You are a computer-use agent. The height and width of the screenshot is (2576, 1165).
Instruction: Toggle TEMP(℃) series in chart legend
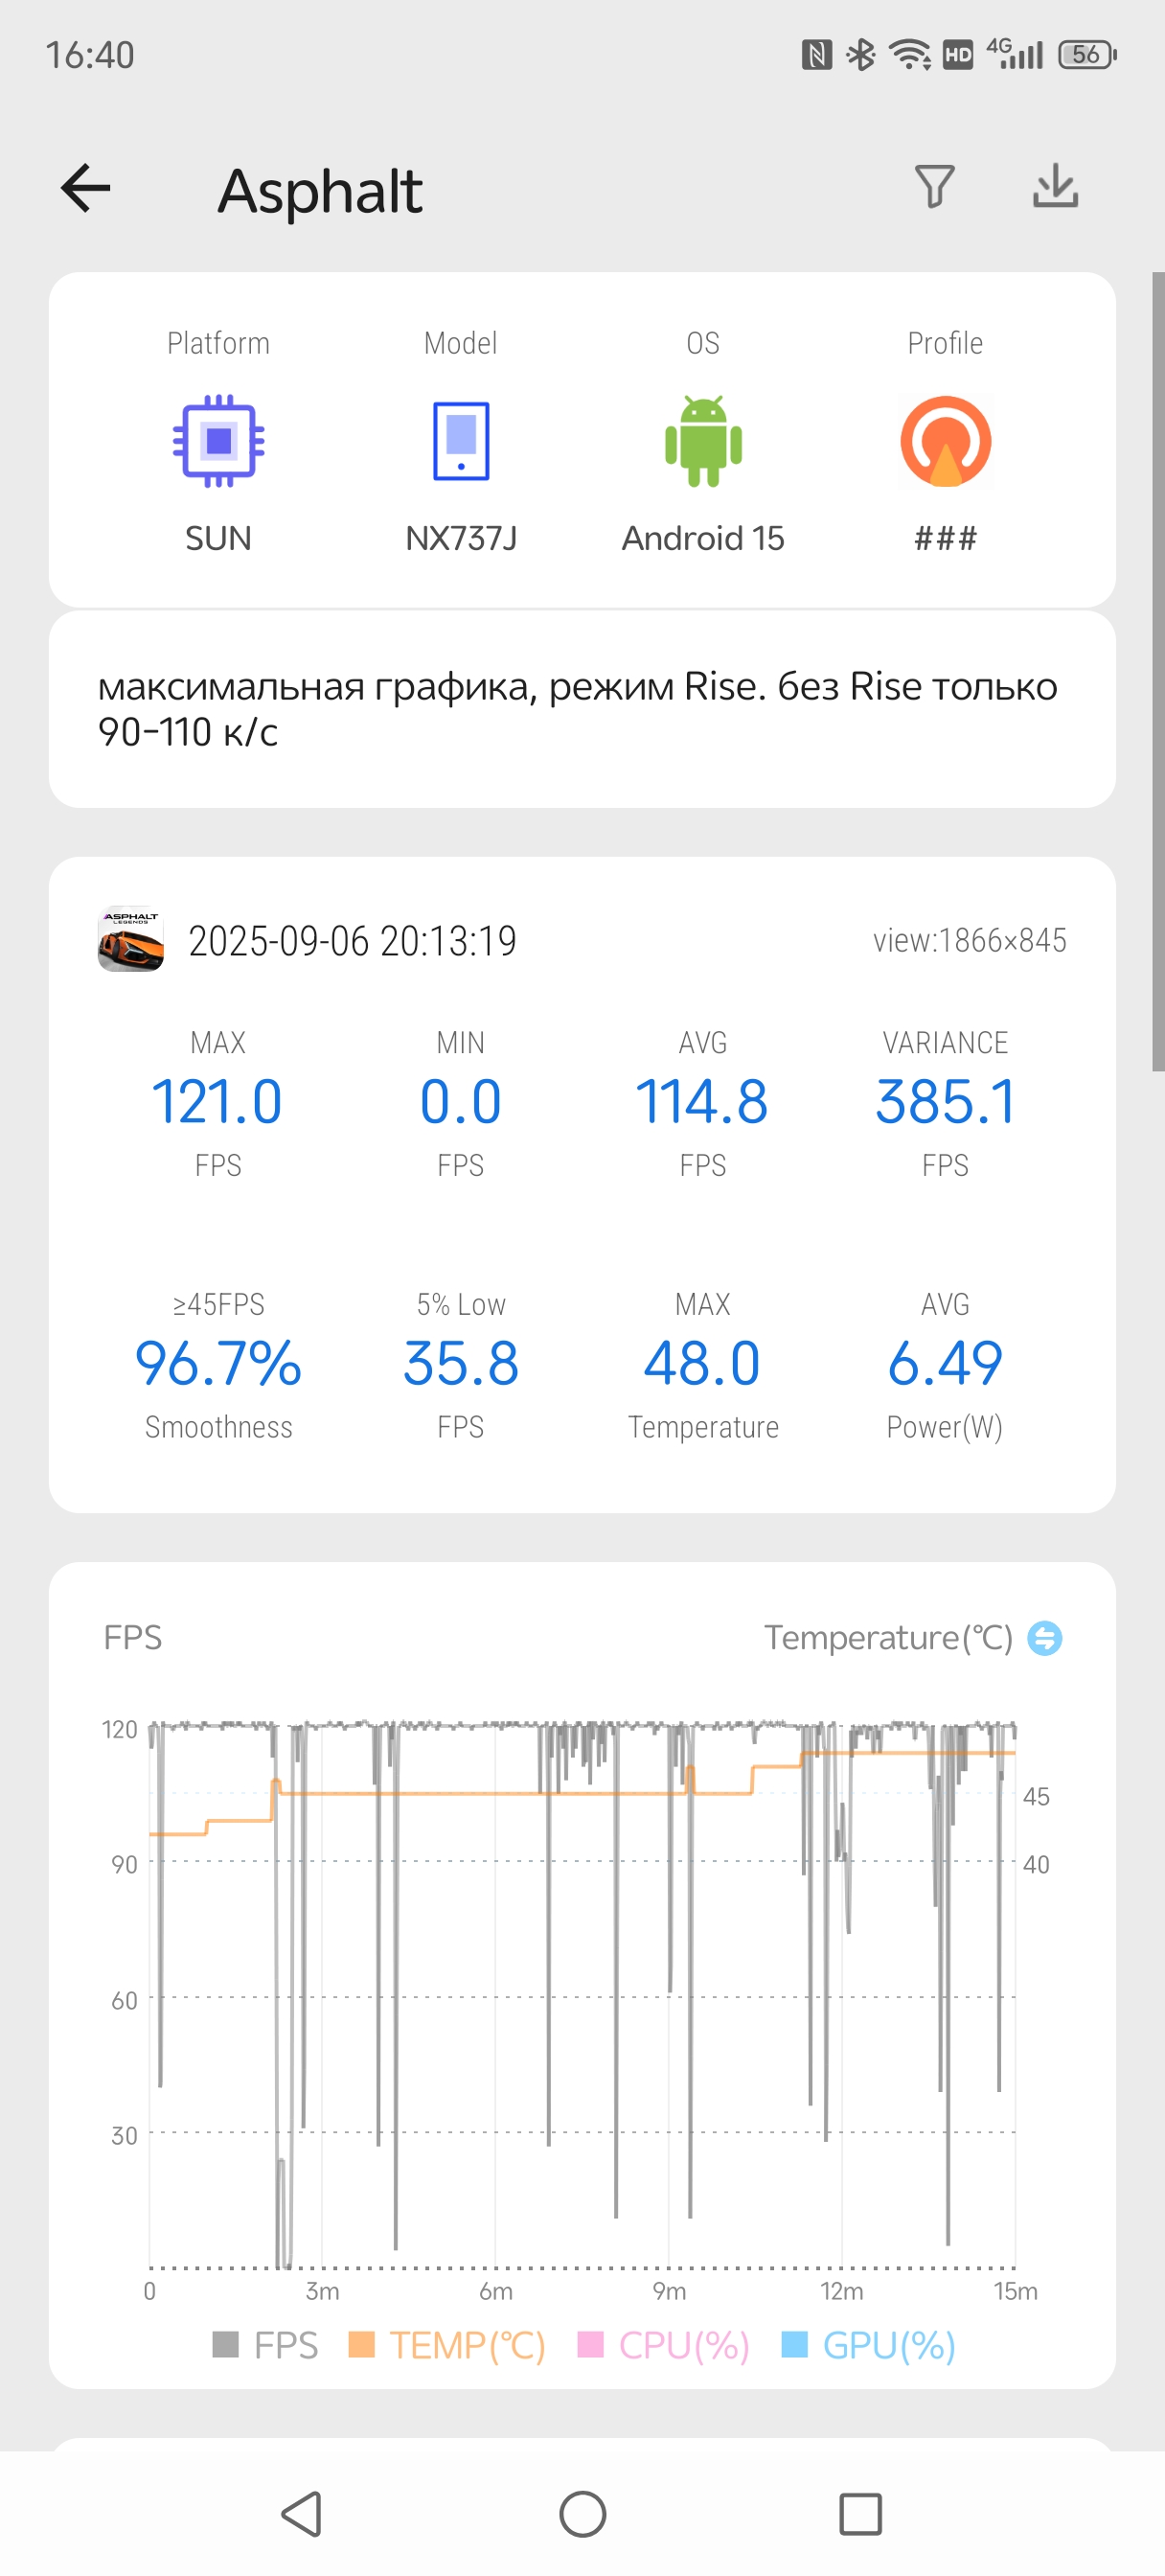(447, 2345)
